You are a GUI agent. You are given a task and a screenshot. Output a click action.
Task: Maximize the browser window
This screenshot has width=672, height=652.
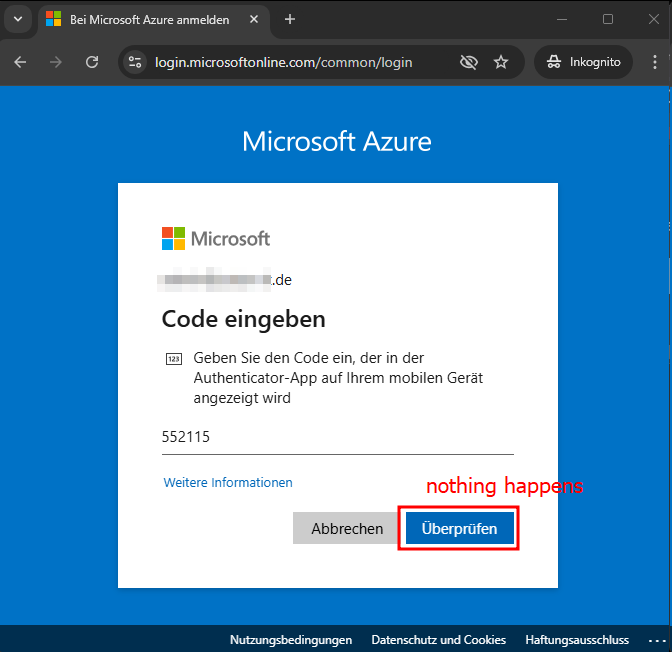(x=608, y=19)
